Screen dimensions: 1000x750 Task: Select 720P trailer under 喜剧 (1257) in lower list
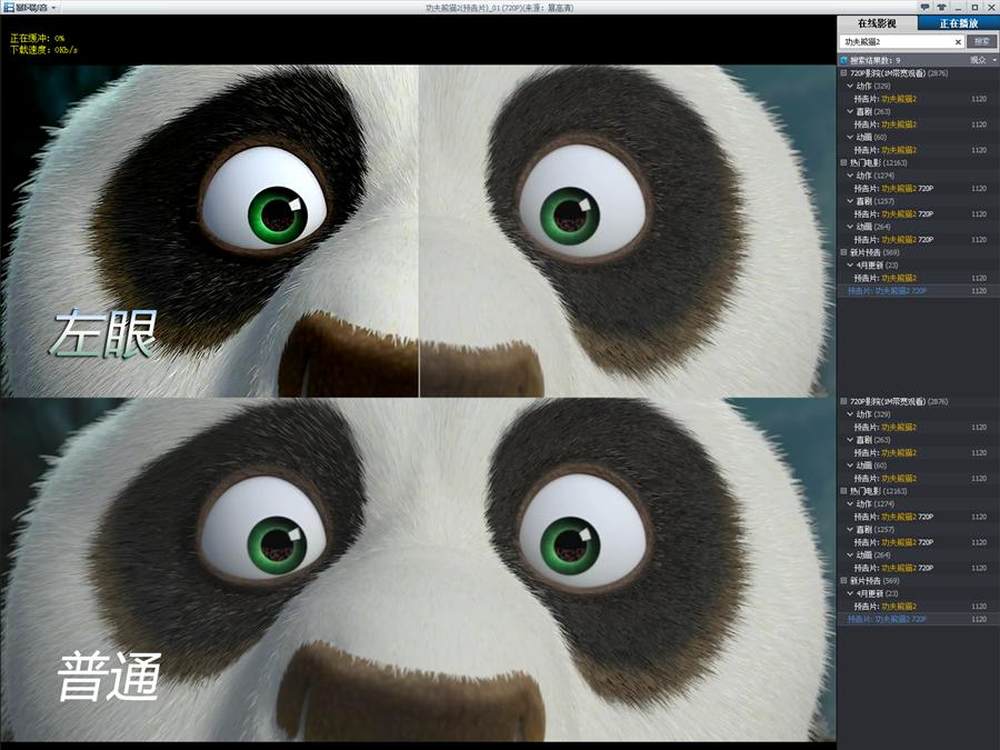click(918, 542)
